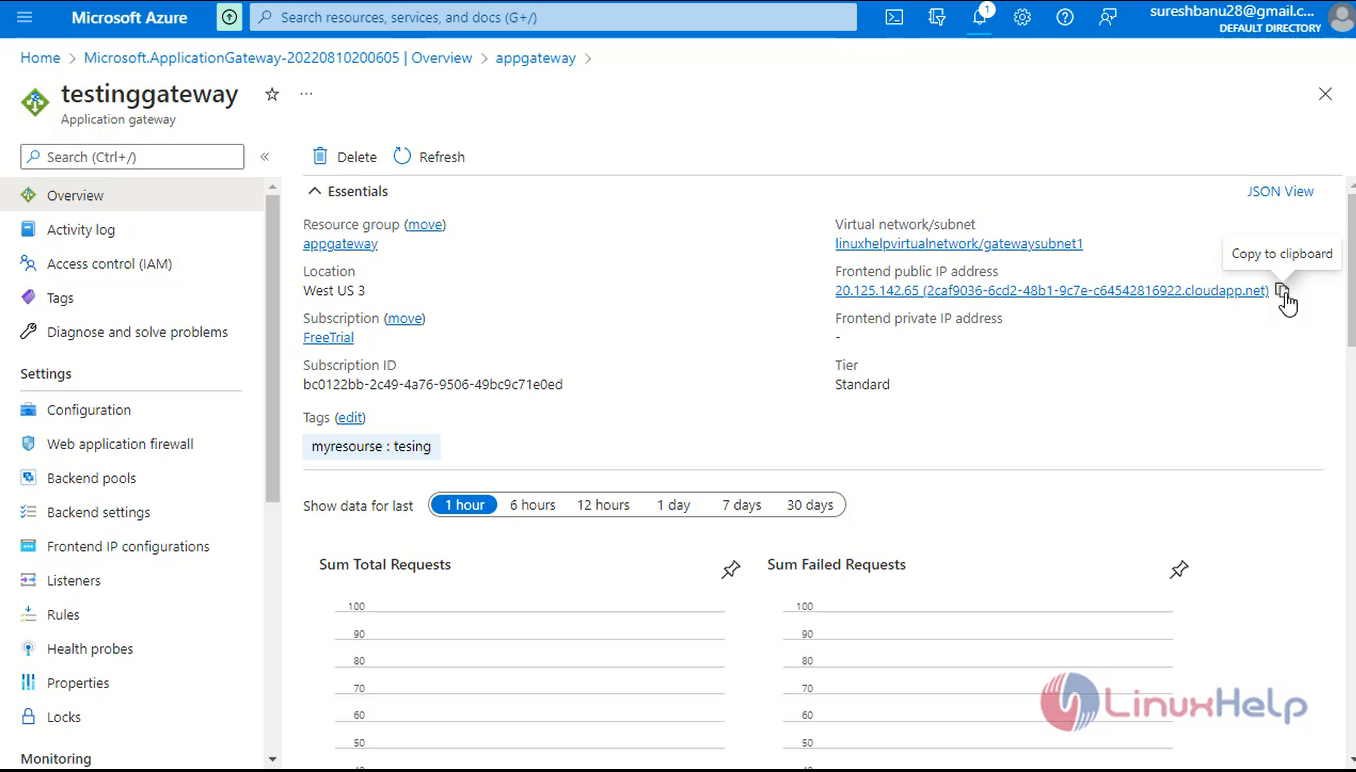Open the appgateway resource group link
The width and height of the screenshot is (1356, 772).
point(340,244)
